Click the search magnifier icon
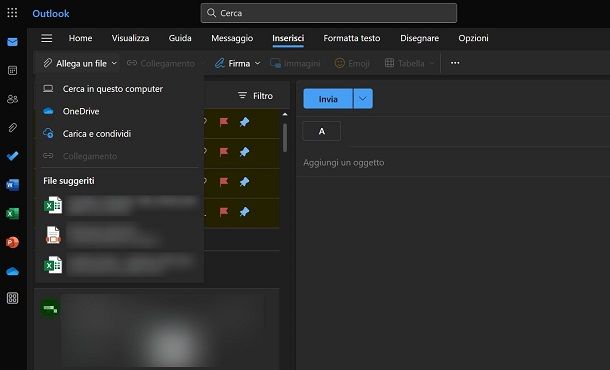 click(211, 13)
